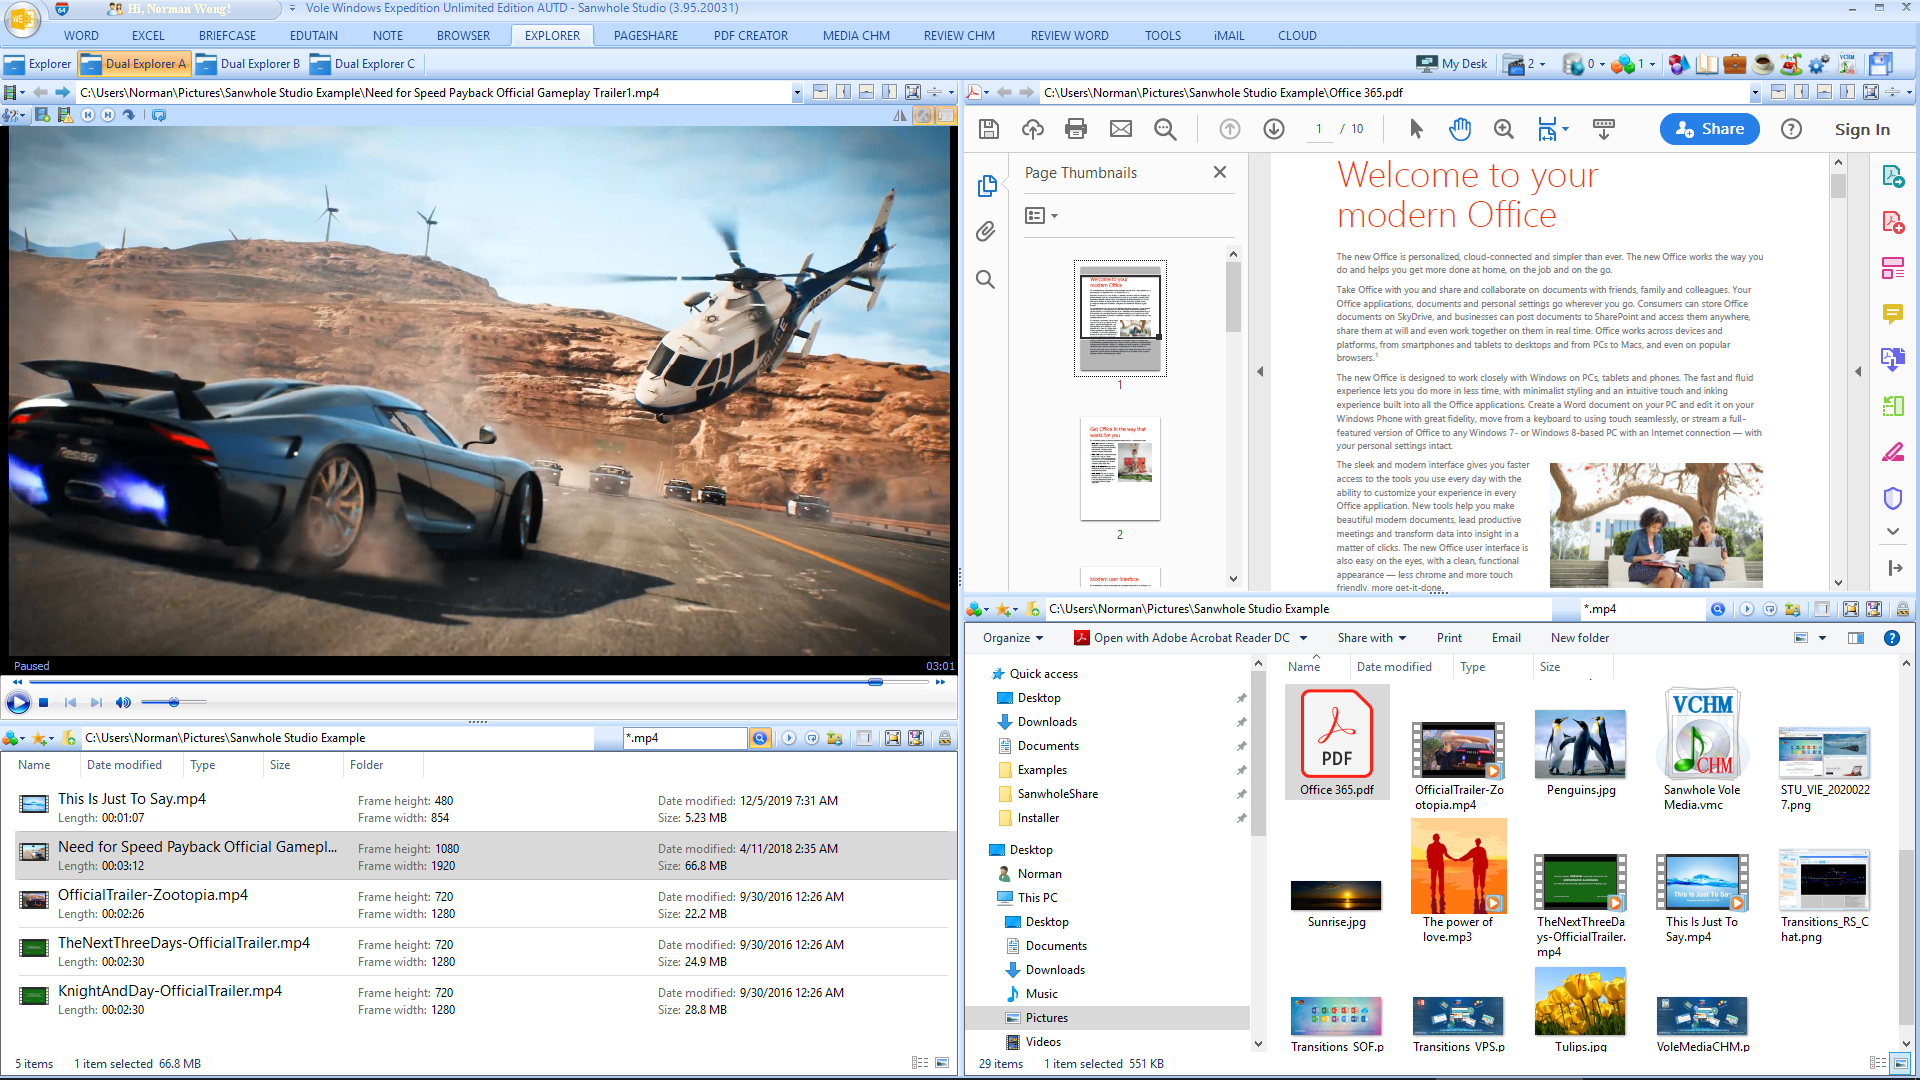
Task: Click search button next to right *.mp4 filter
Action: coord(1717,609)
